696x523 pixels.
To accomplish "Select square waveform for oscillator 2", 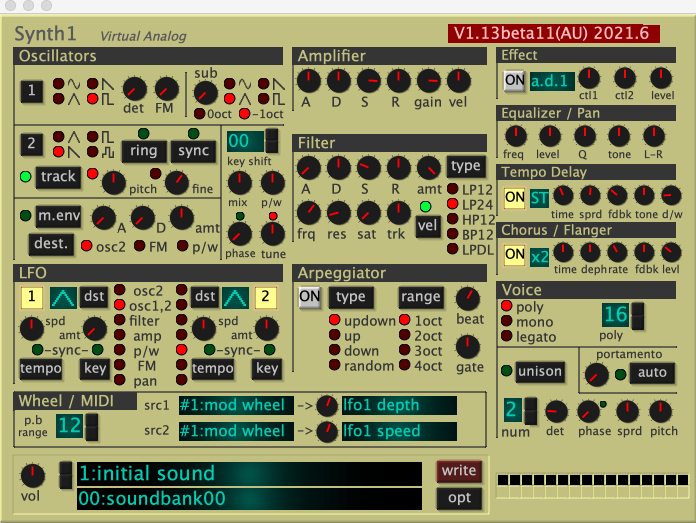I will 92,136.
